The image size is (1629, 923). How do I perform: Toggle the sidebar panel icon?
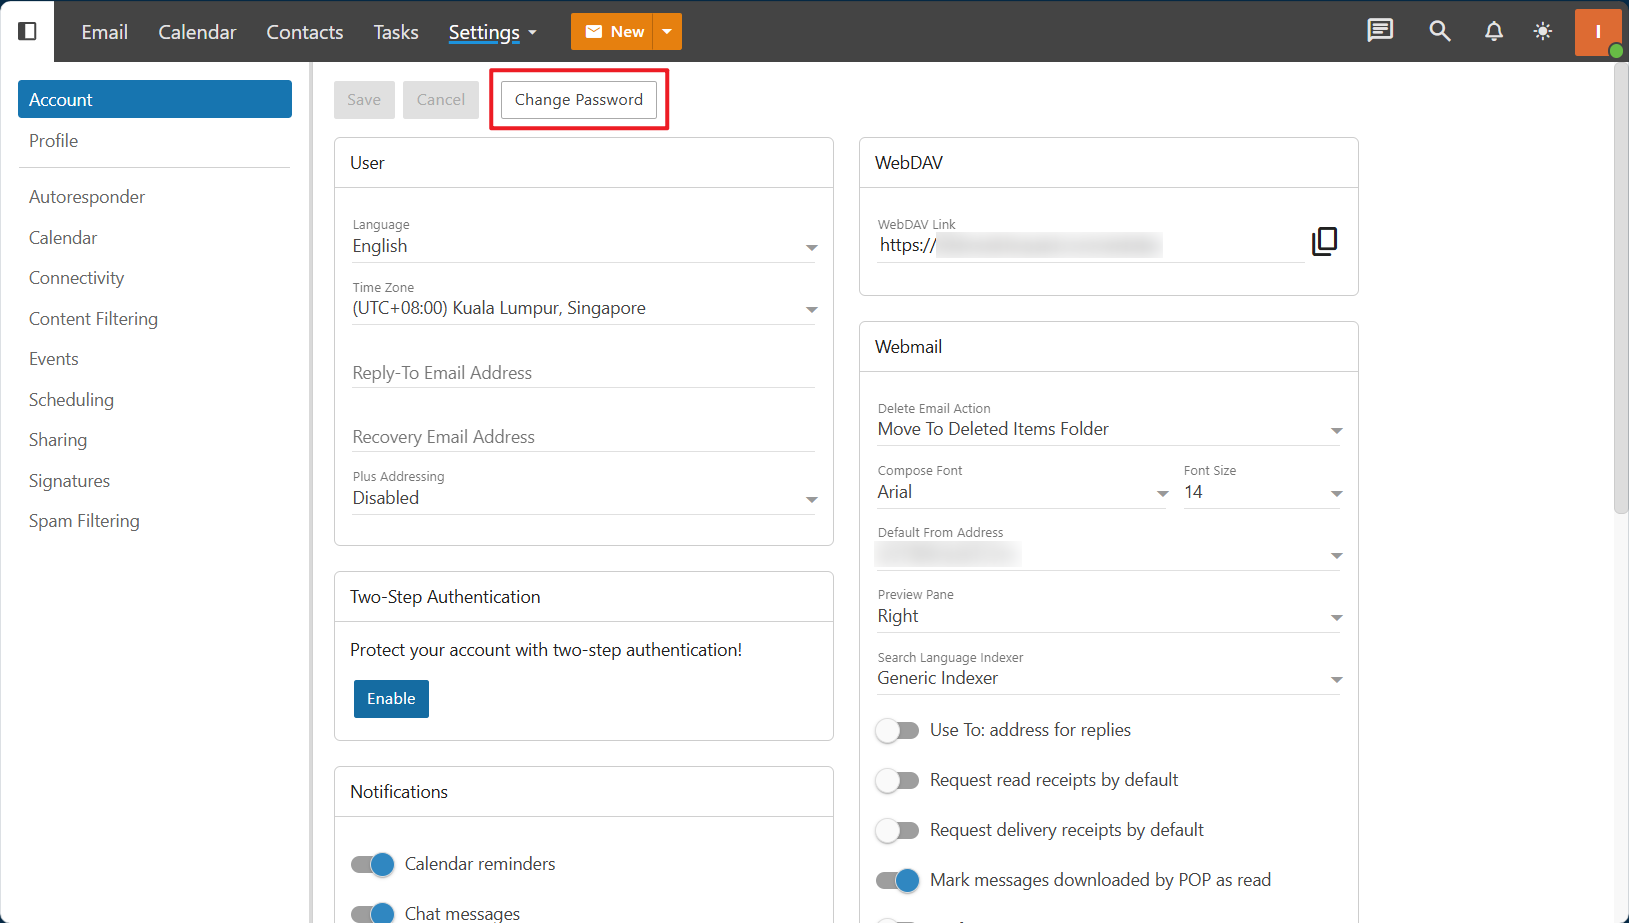point(28,31)
